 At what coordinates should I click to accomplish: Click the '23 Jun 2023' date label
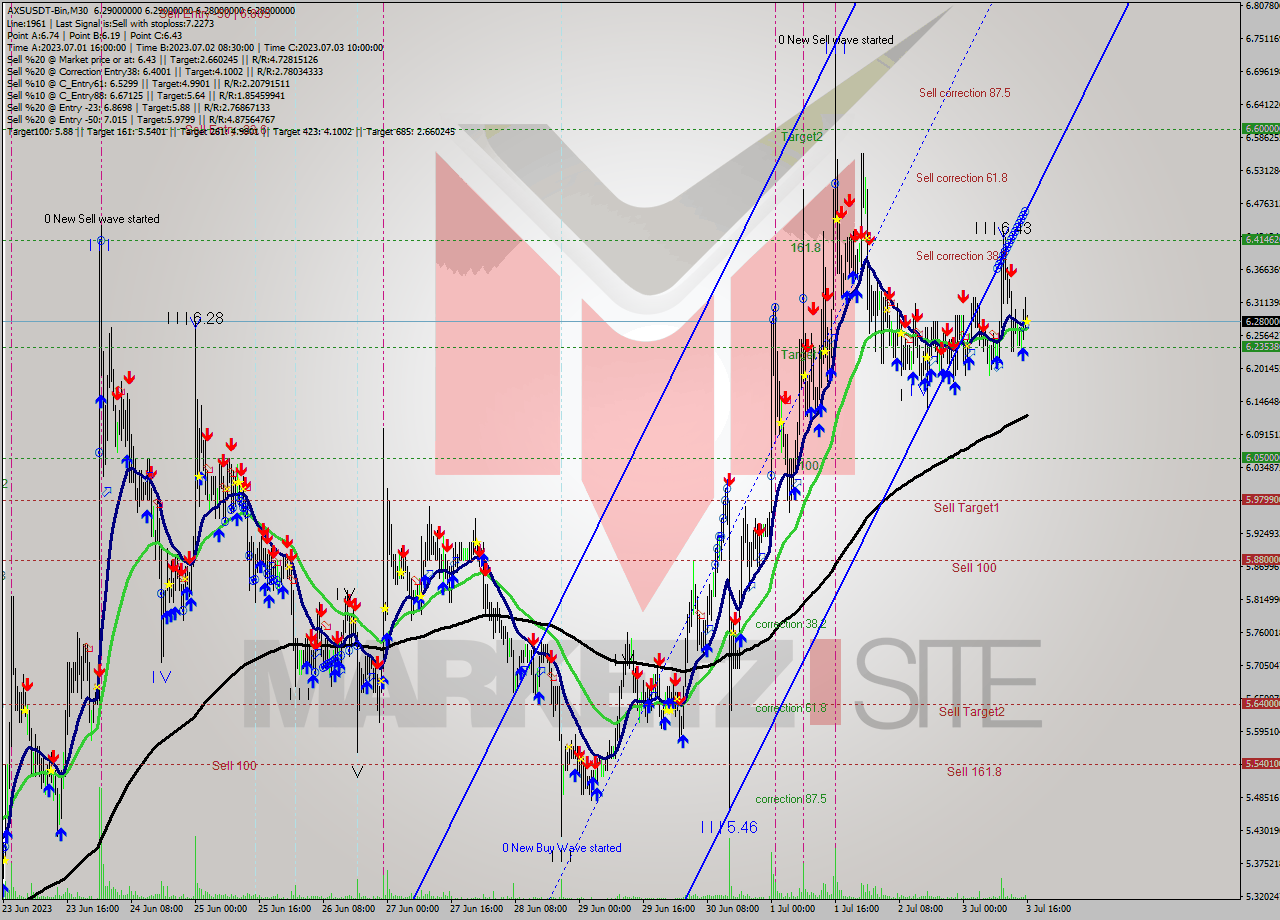click(26, 909)
